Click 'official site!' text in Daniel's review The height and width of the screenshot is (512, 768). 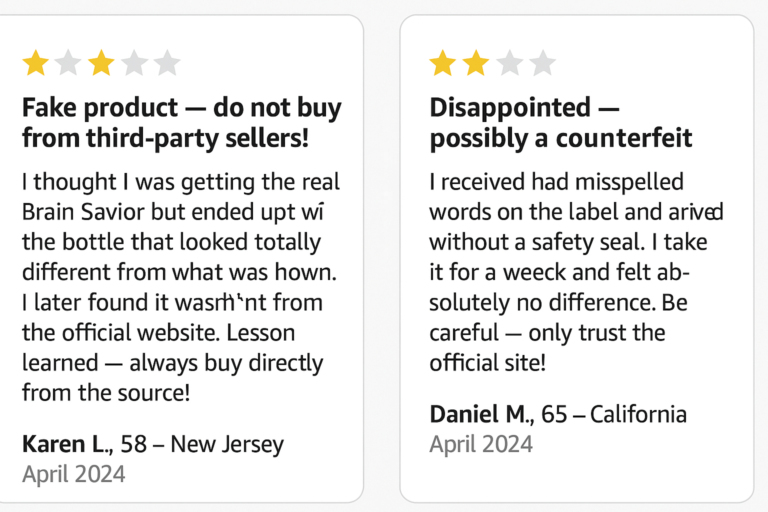(x=487, y=363)
